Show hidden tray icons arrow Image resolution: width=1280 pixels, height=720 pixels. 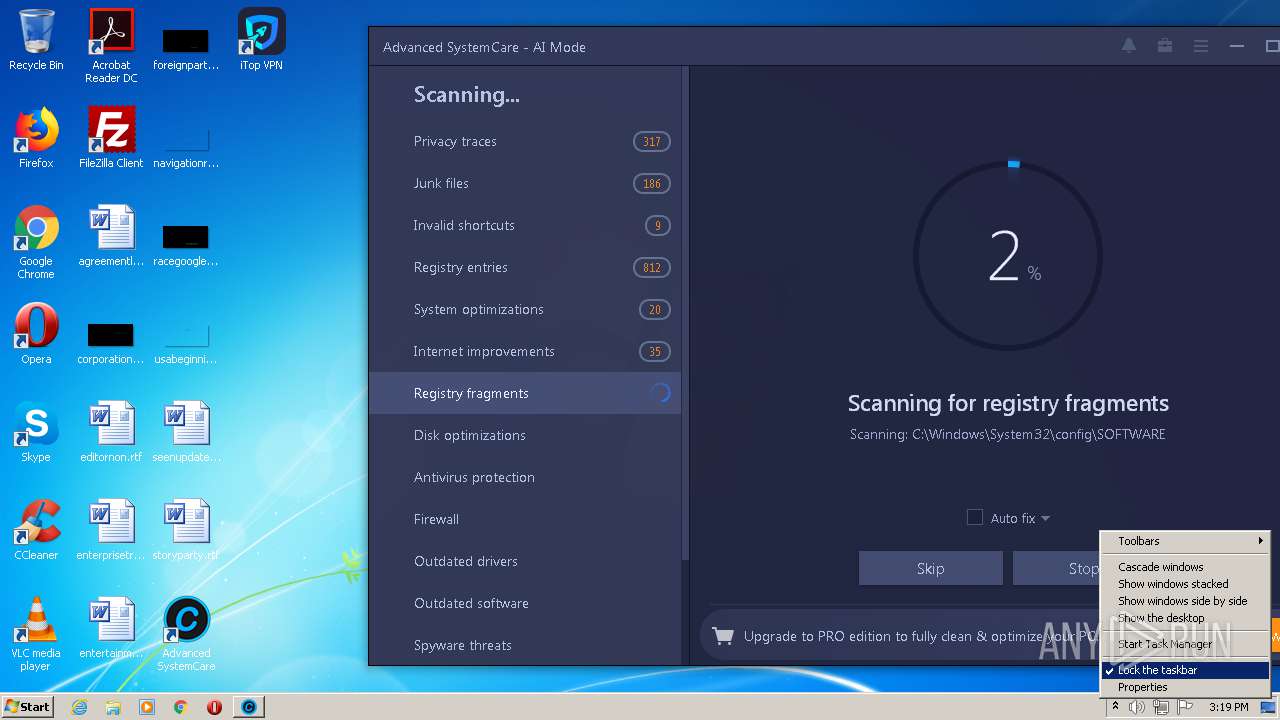click(1115, 707)
